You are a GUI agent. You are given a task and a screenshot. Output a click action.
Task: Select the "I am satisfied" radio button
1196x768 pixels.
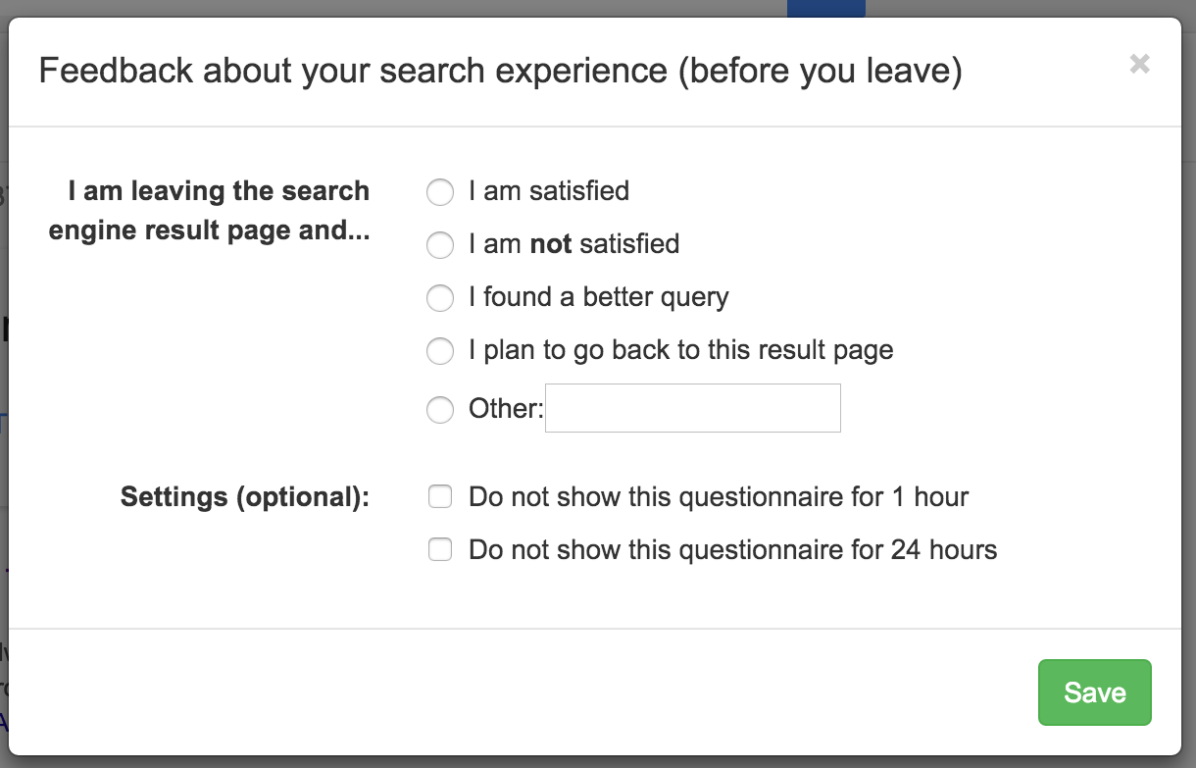point(440,192)
